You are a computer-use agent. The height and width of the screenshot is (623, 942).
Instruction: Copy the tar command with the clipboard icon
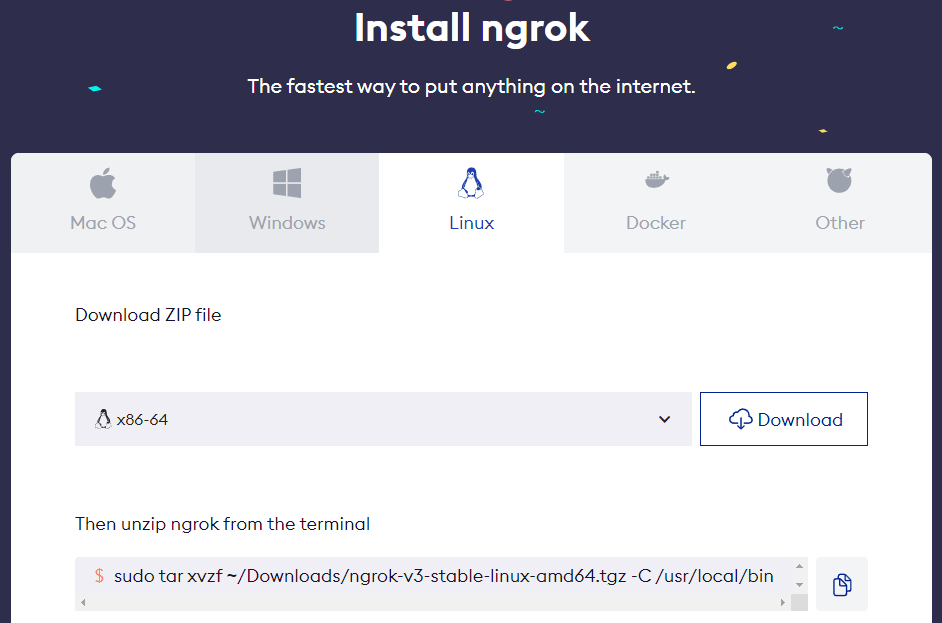pyautogui.click(x=842, y=584)
